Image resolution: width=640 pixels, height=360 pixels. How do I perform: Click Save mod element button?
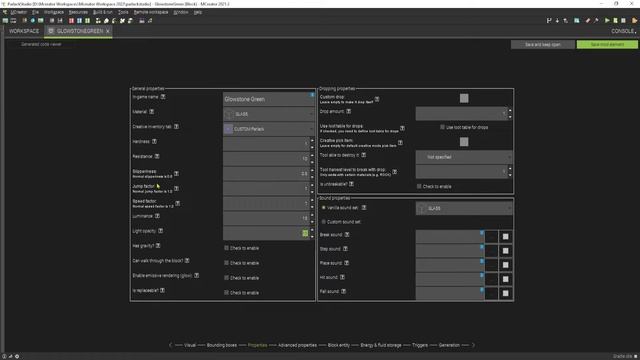pos(607,44)
